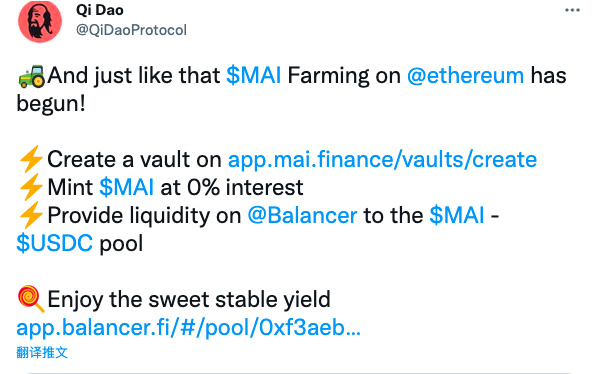Click the text 'at 0% interest'
594x374 pixels.
click(232, 187)
